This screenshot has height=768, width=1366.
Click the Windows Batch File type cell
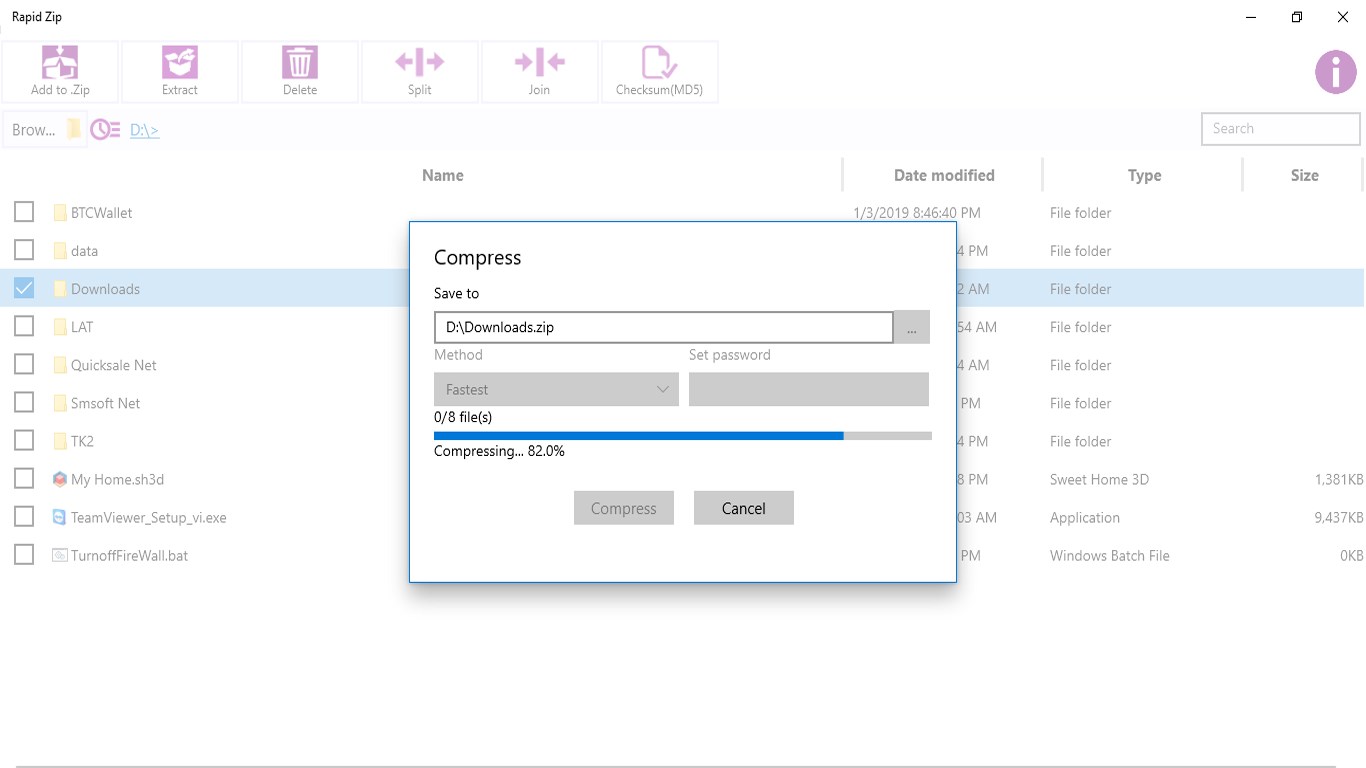[x=1109, y=556]
